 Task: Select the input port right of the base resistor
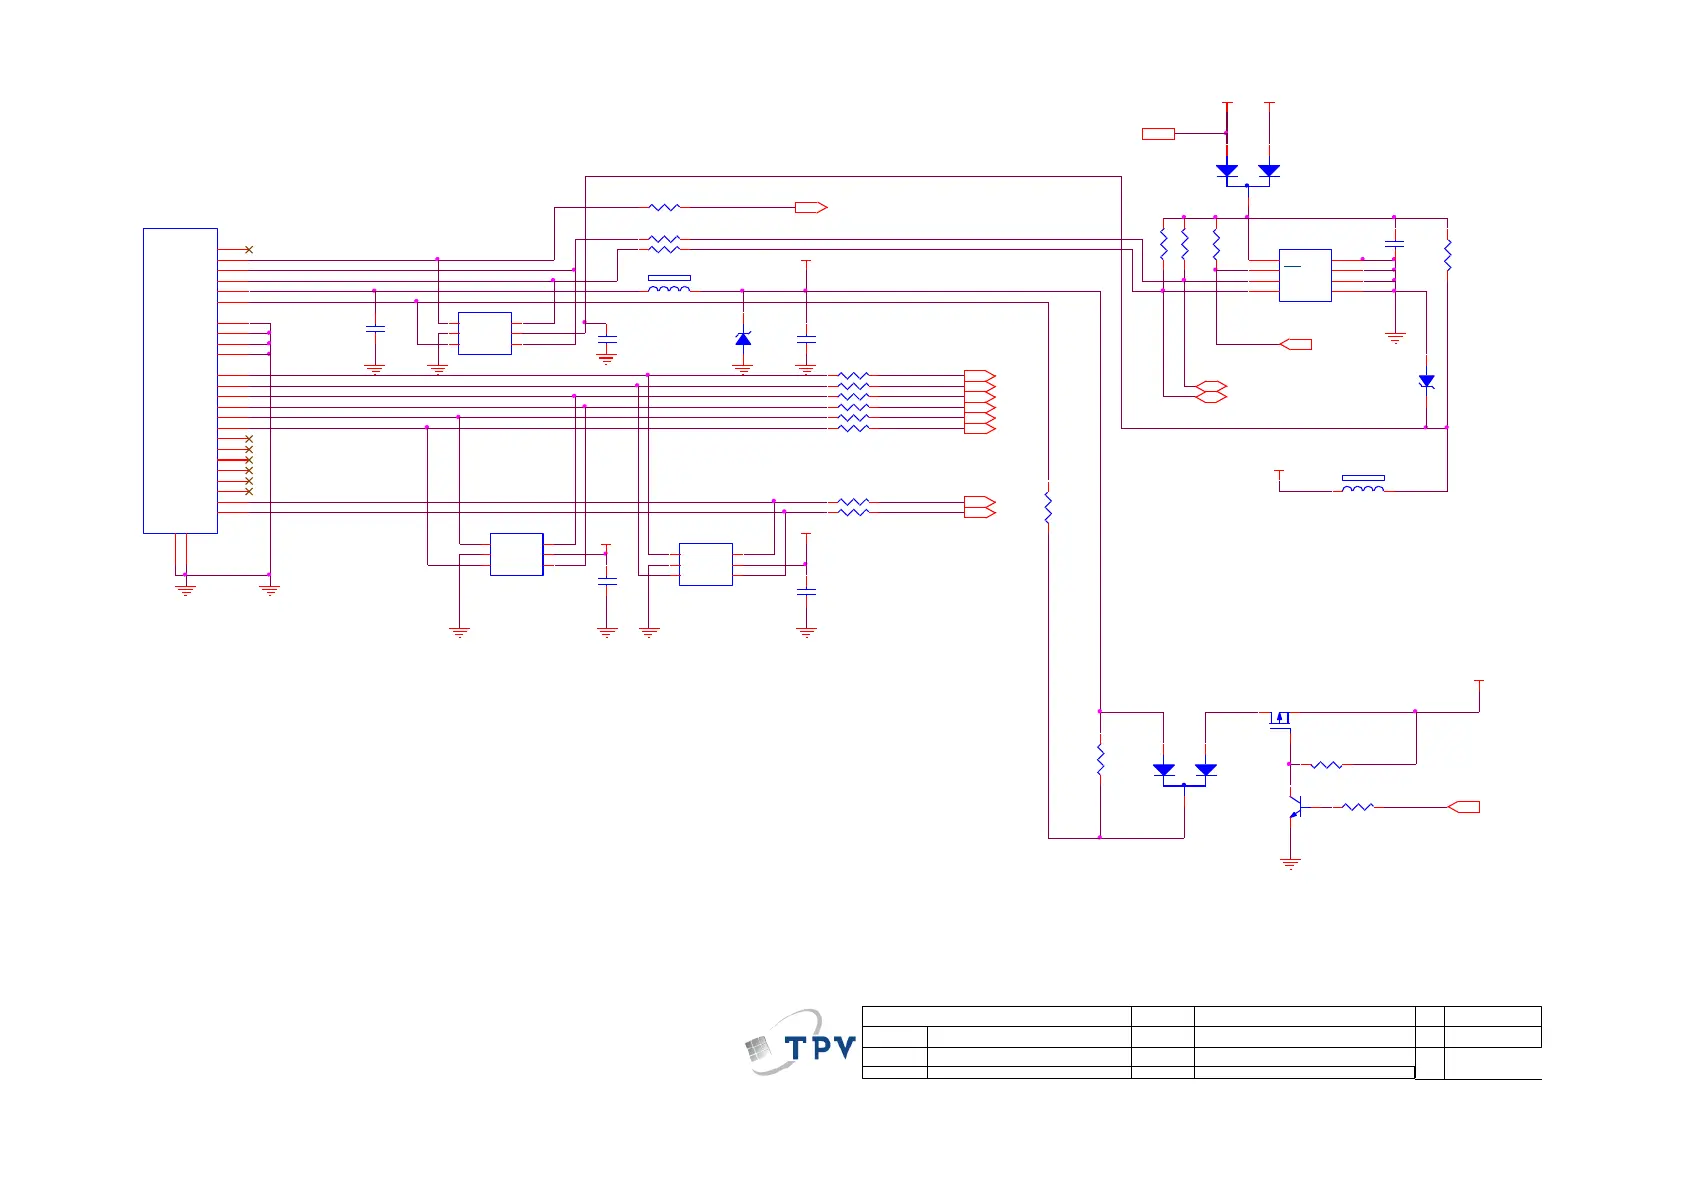1464,807
